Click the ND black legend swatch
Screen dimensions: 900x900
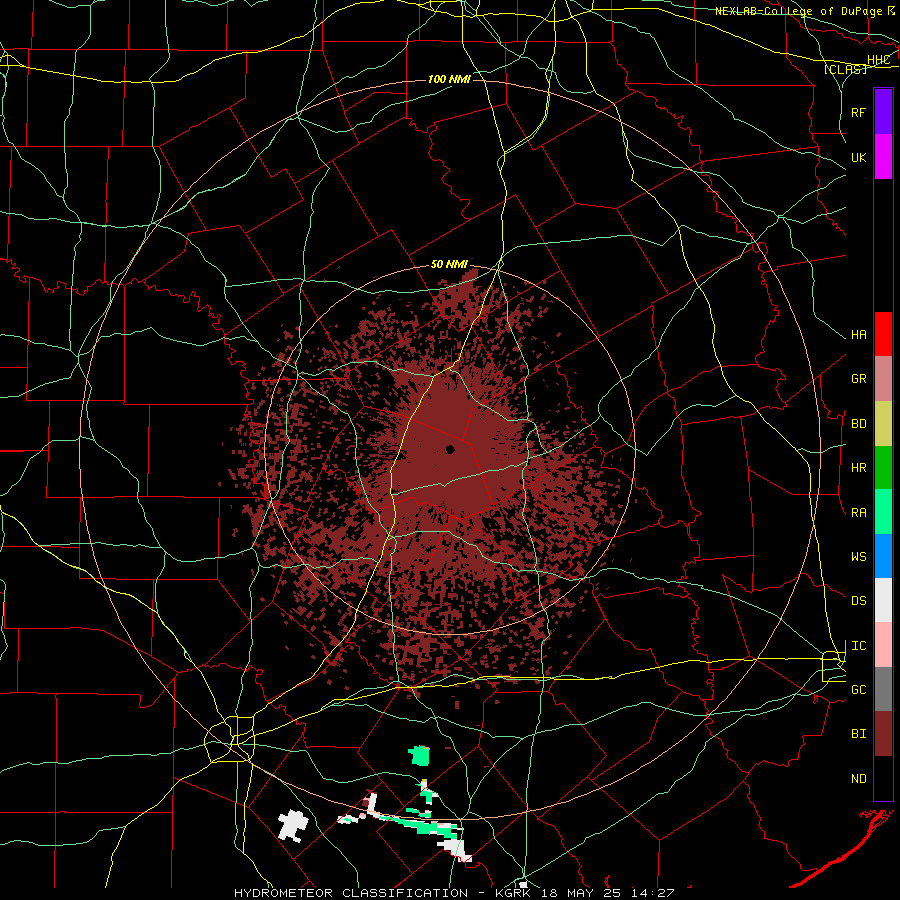(x=883, y=778)
